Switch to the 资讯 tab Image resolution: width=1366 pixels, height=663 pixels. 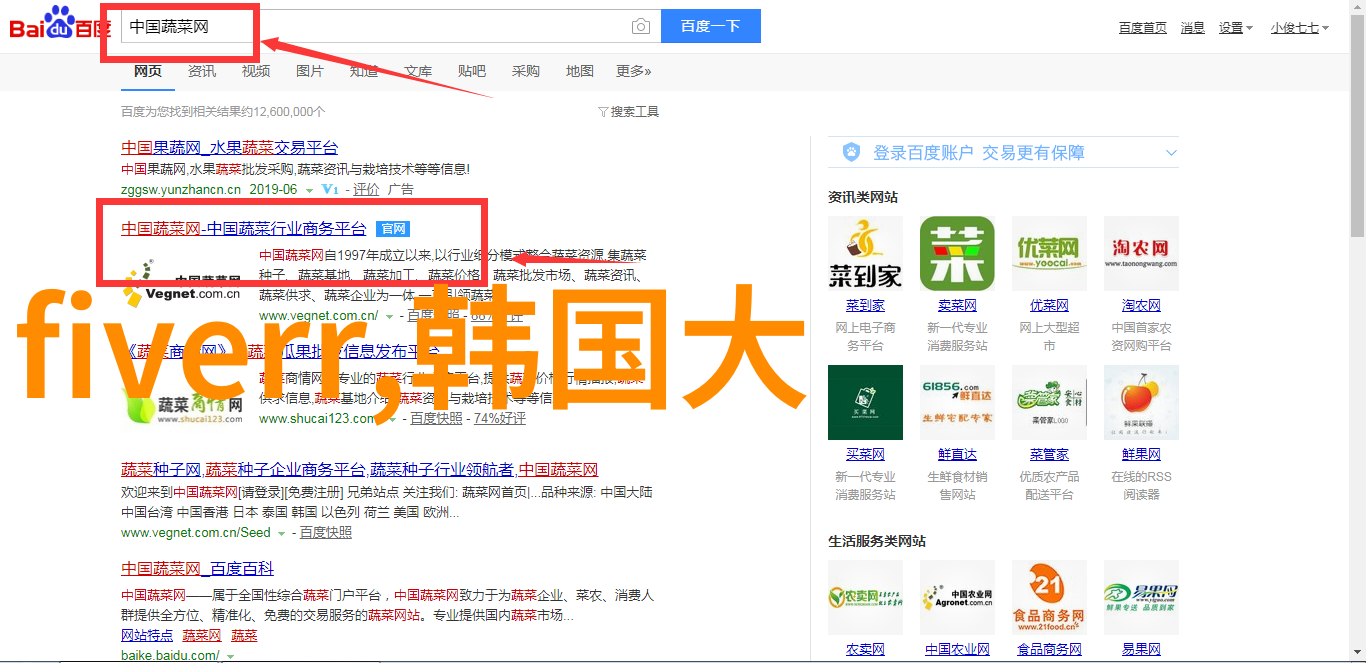coord(202,71)
